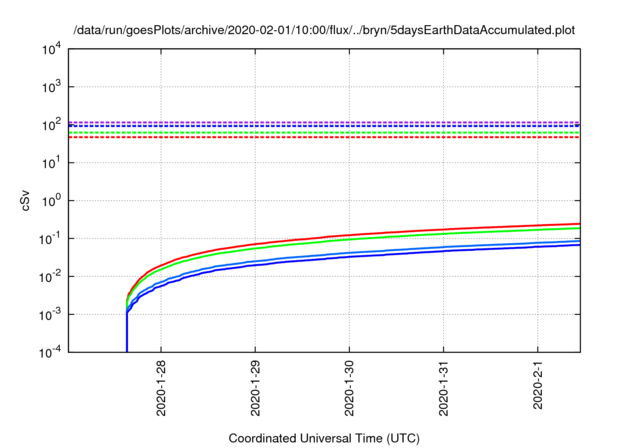Image resolution: width=640 pixels, height=448 pixels.
Task: Click the 10^1 y-axis label
Action: point(51,163)
